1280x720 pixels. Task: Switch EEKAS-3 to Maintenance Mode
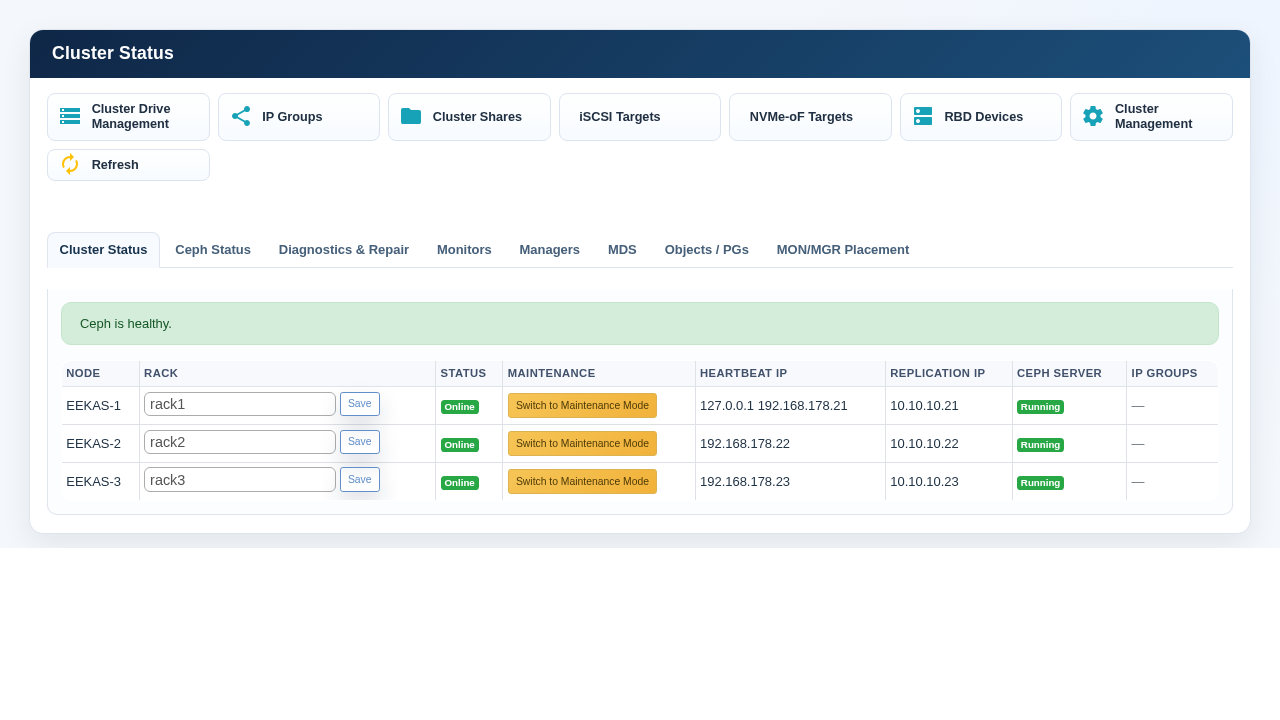(582, 482)
